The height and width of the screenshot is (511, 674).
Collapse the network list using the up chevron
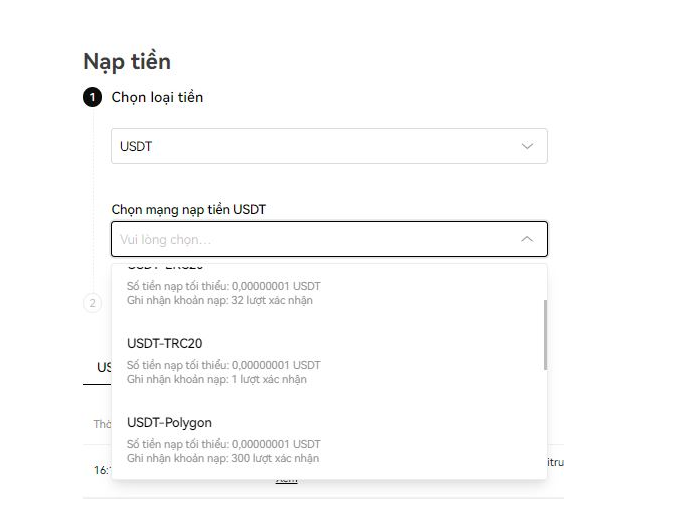[527, 240]
